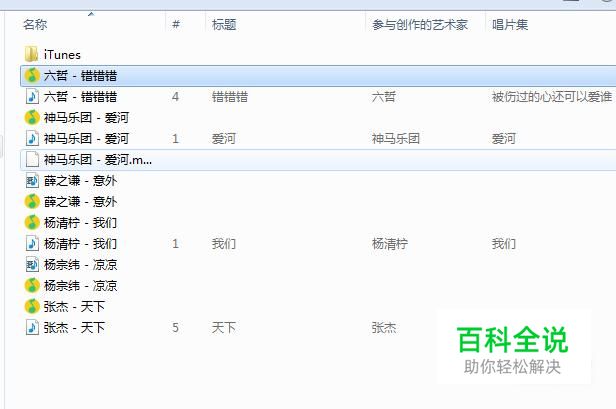Click the 神马乐团 artist cell
Image resolution: width=616 pixels, height=409 pixels.
(x=396, y=139)
